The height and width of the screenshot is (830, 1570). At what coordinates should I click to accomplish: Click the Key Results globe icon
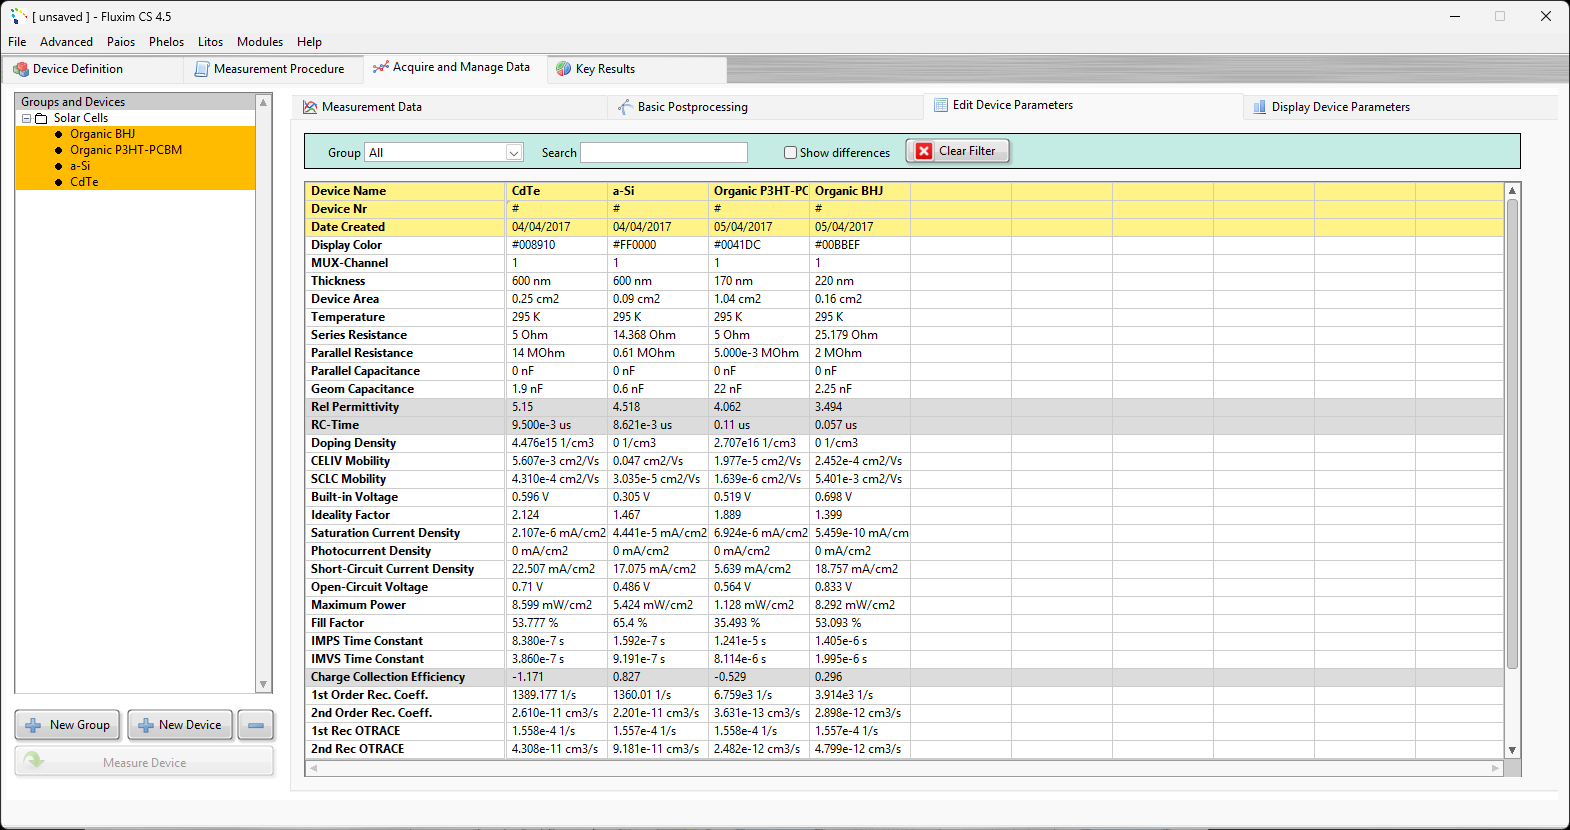564,69
